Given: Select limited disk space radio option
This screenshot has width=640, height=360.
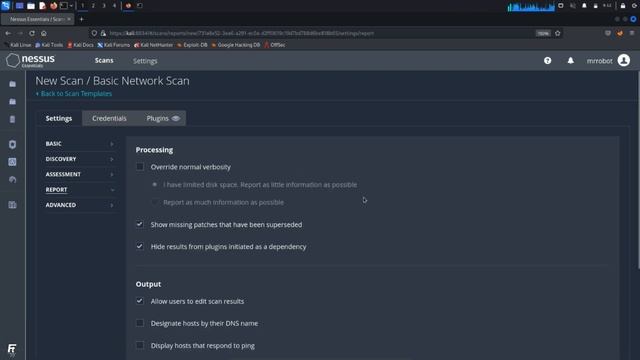Looking at the screenshot, I should point(155,184).
